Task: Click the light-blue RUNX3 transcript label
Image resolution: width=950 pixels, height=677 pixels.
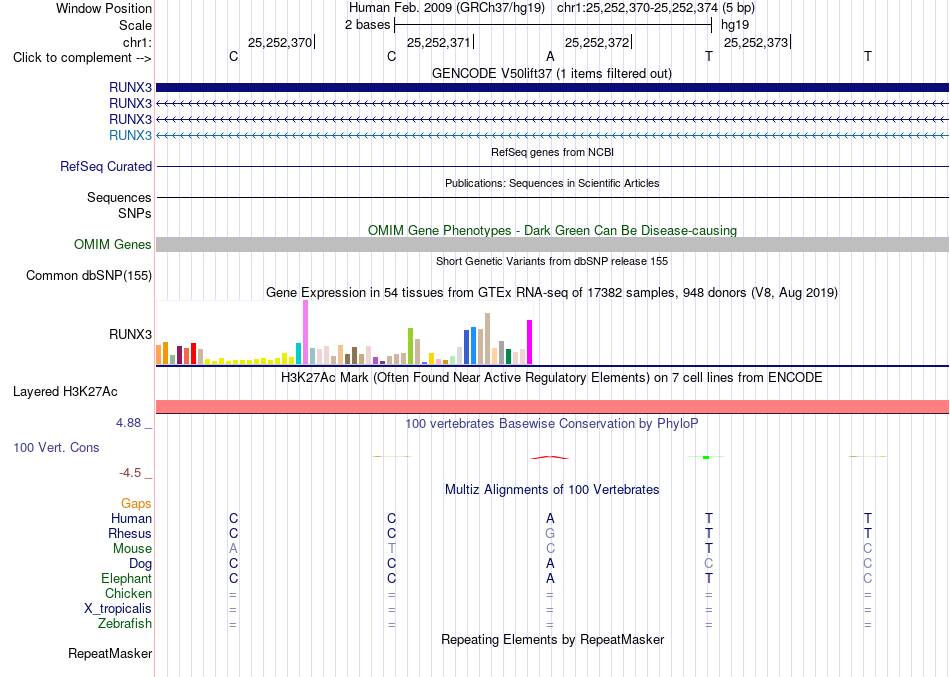Action: coord(130,135)
